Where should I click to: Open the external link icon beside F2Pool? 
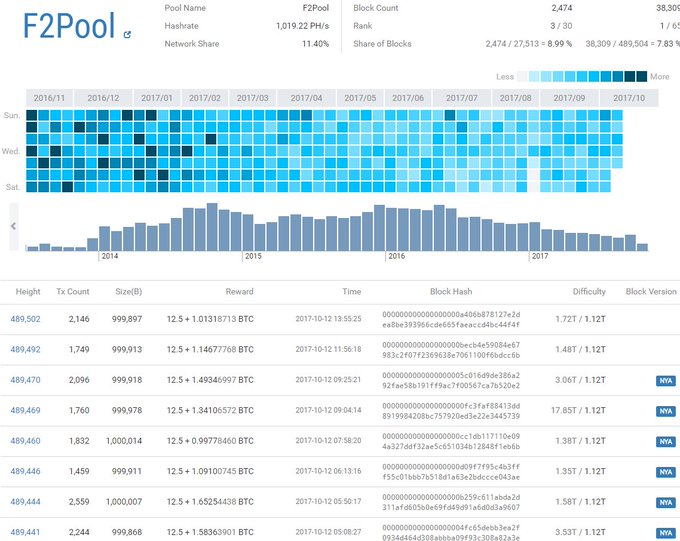click(x=127, y=34)
